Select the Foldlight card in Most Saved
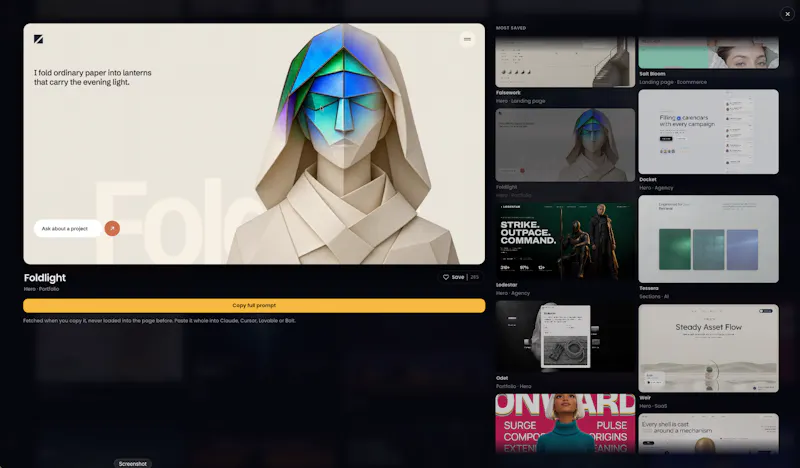800x468 pixels. click(x=565, y=145)
